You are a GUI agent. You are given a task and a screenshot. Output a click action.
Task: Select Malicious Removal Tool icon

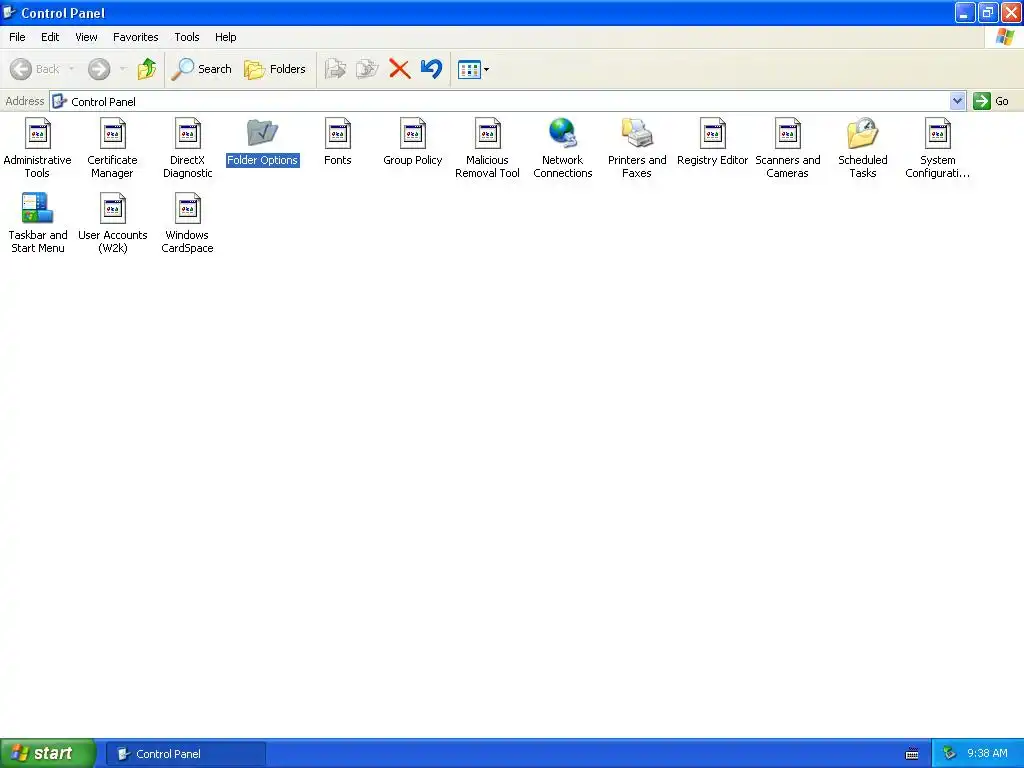coord(488,133)
